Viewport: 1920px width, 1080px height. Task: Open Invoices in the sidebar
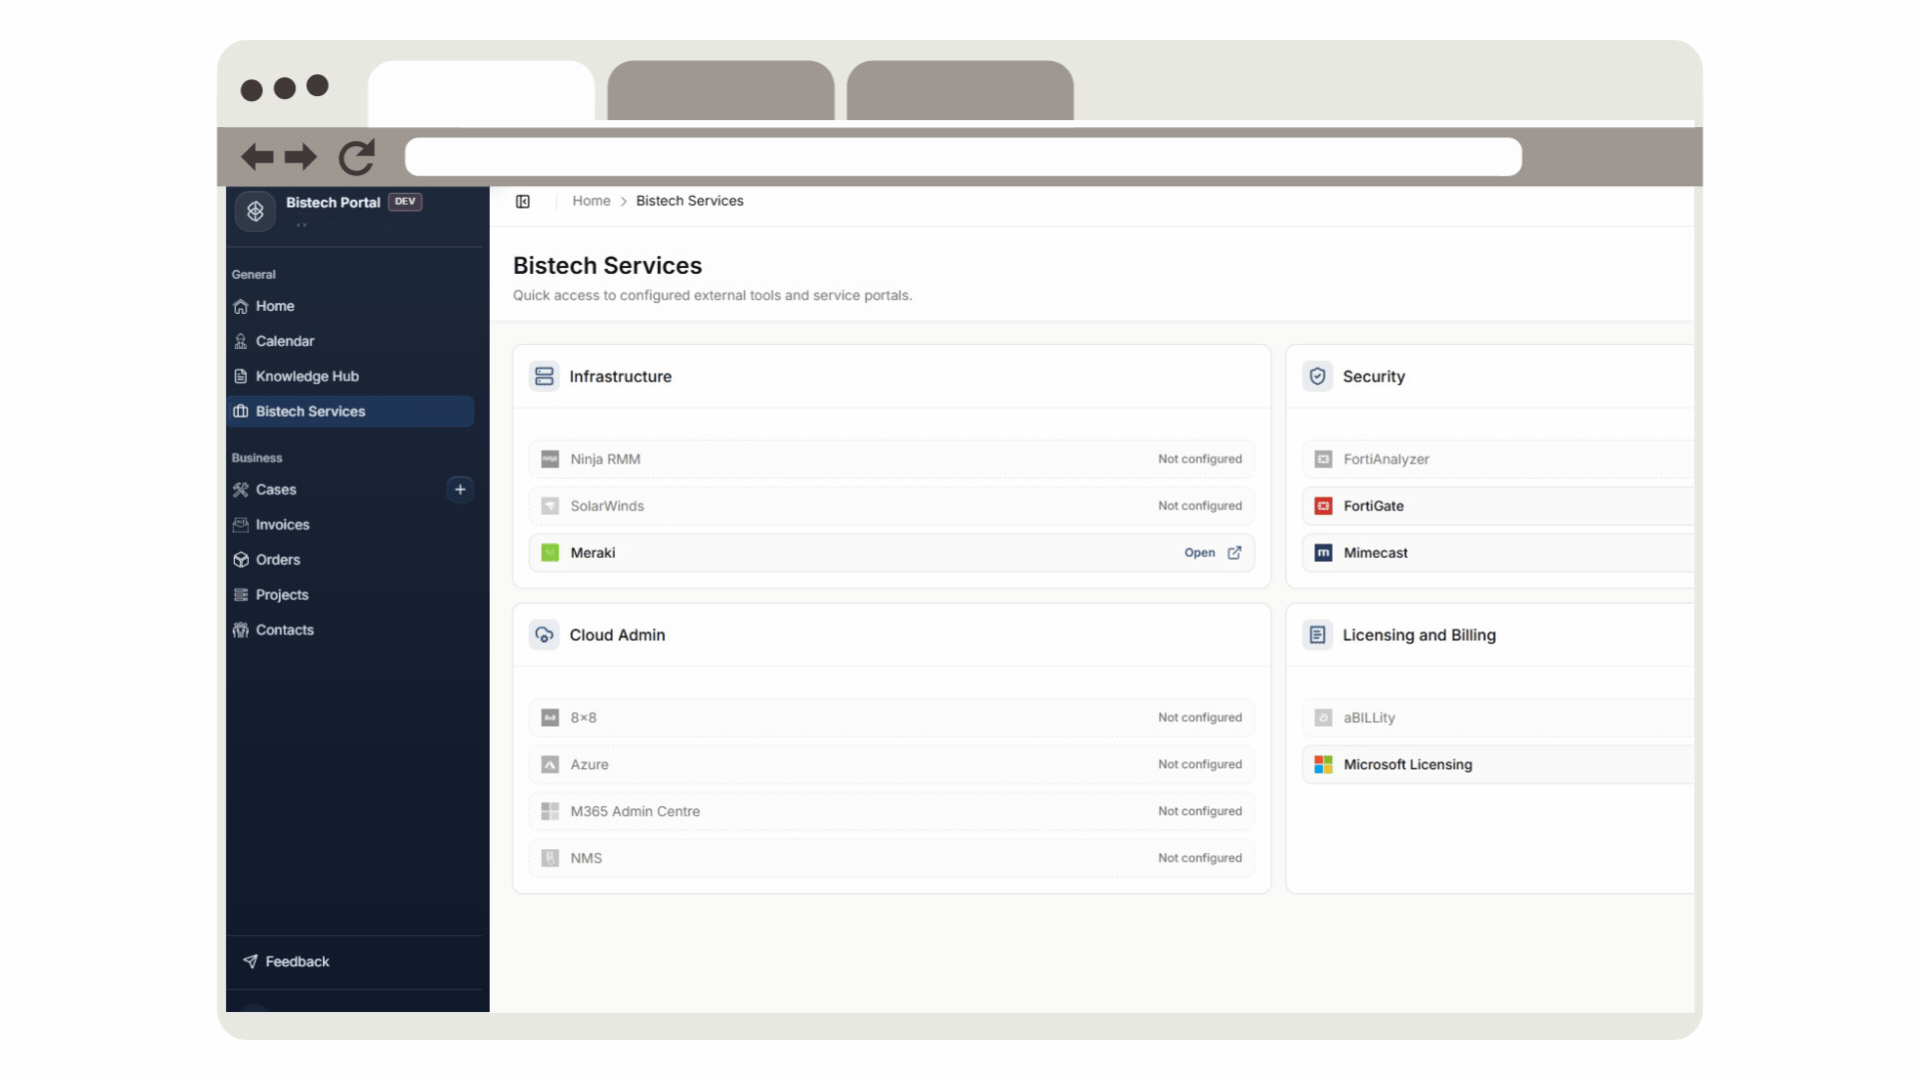[x=350, y=524]
